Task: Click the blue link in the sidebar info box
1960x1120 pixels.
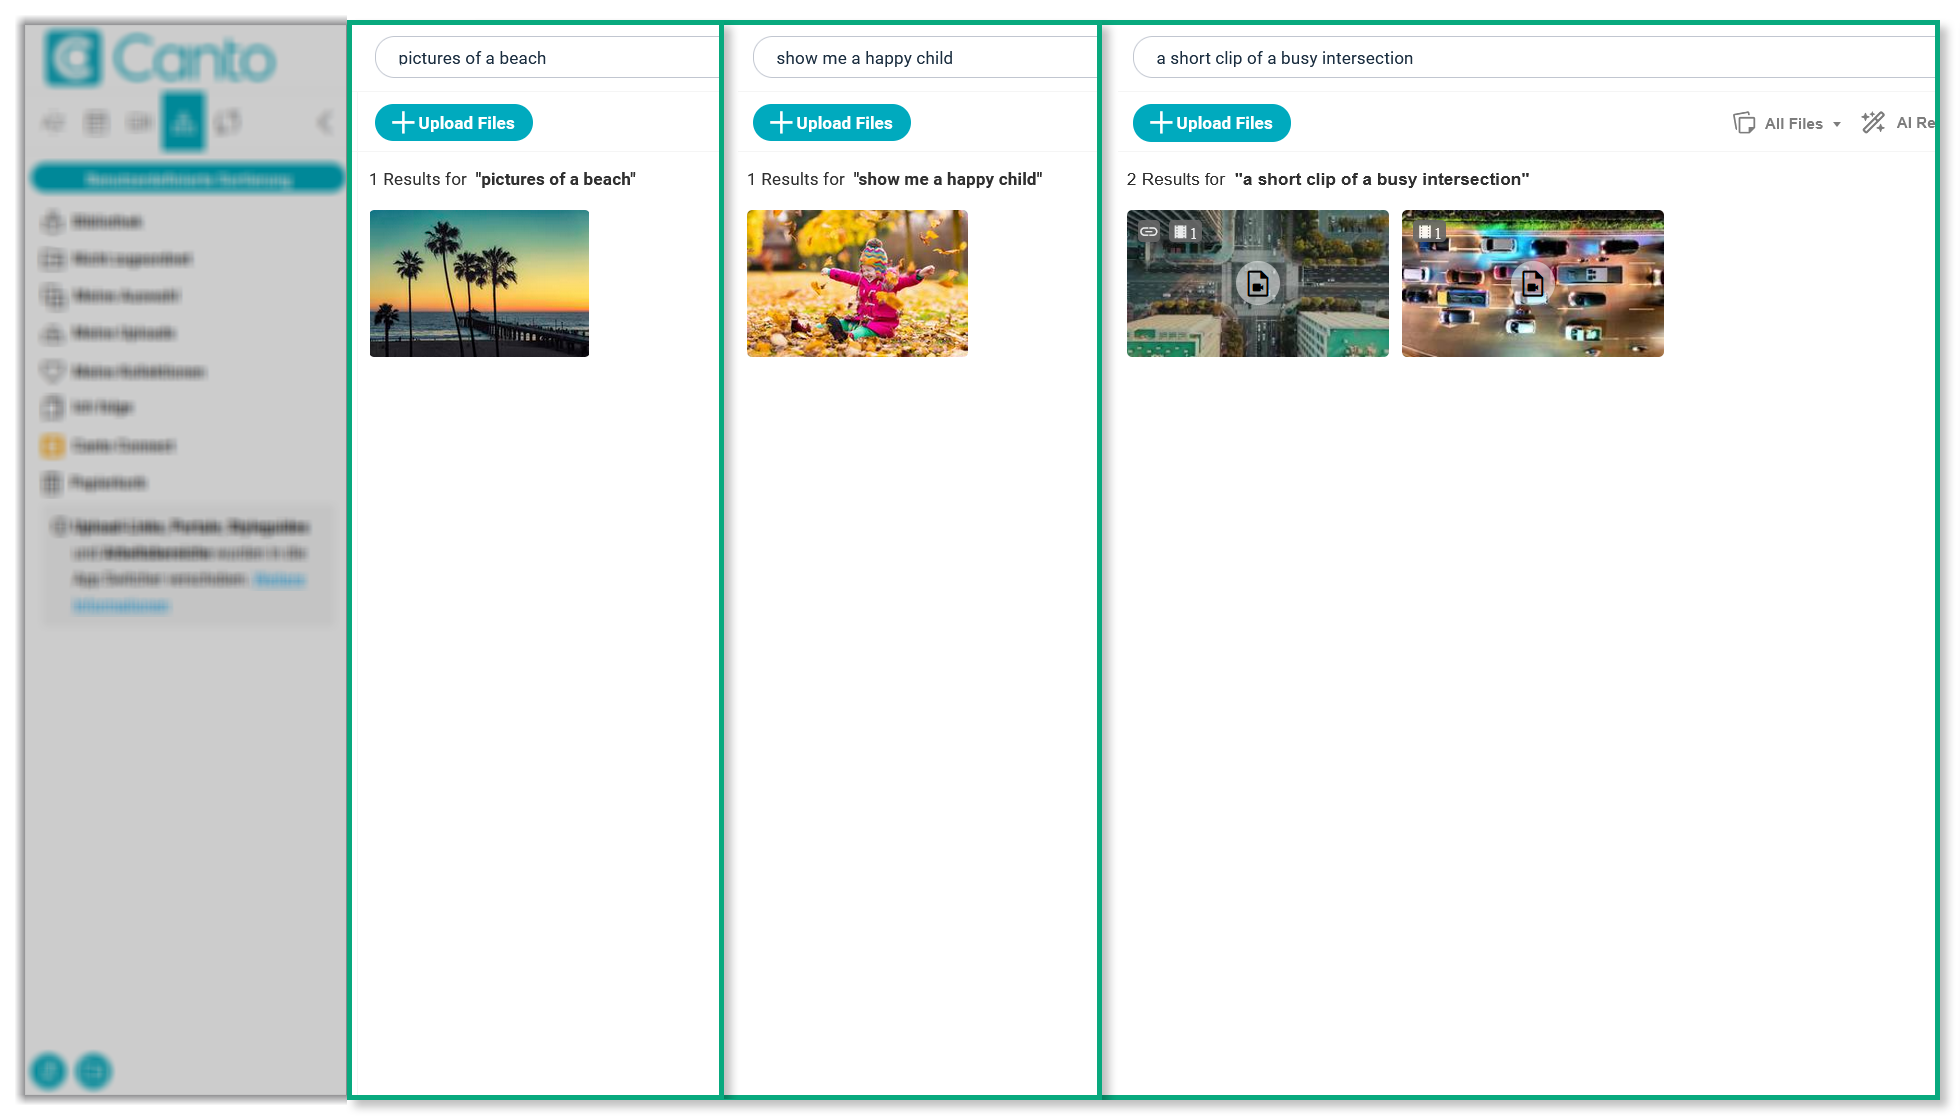Action: click(190, 592)
